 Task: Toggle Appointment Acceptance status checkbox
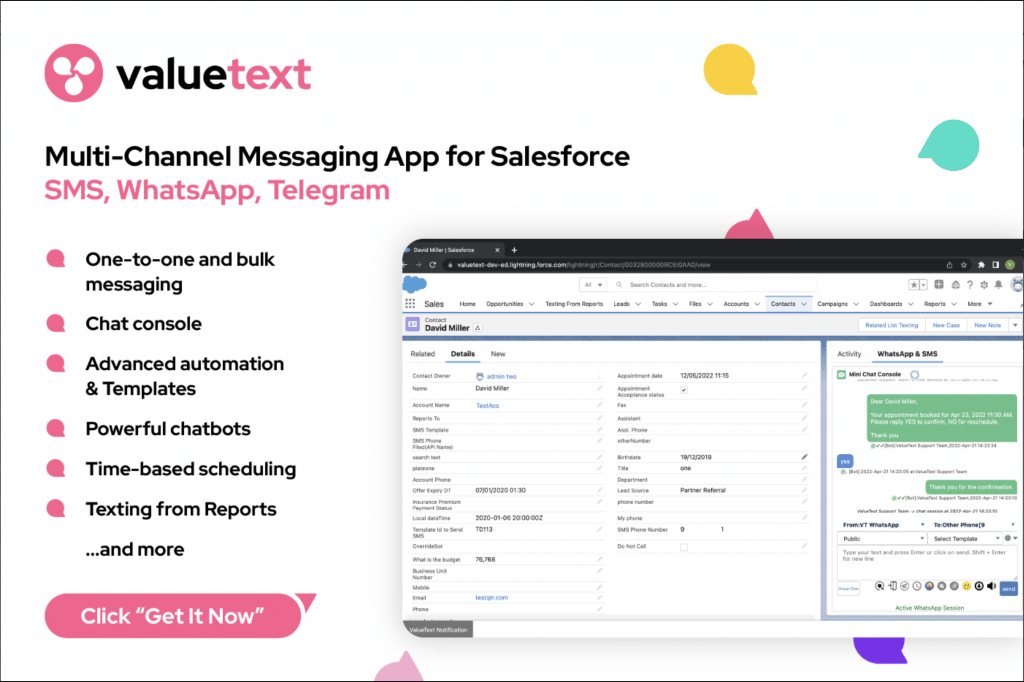pyautogui.click(x=684, y=390)
